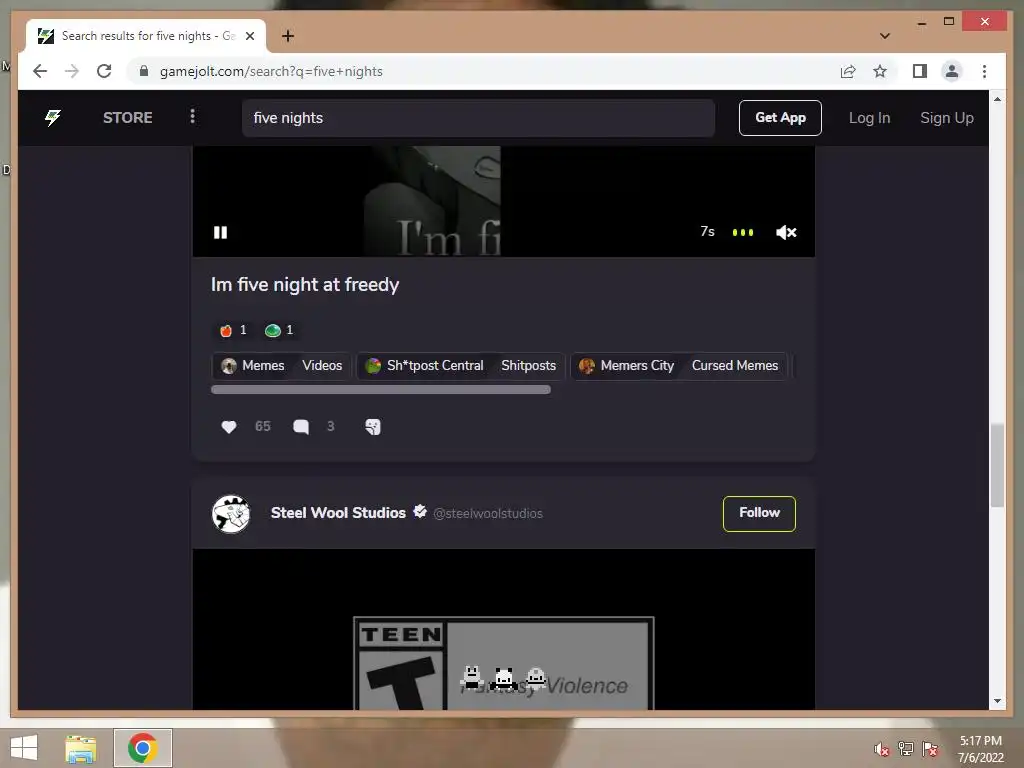Screen dimensions: 1024x768
Task: Pause the playing video
Action: pos(221,232)
